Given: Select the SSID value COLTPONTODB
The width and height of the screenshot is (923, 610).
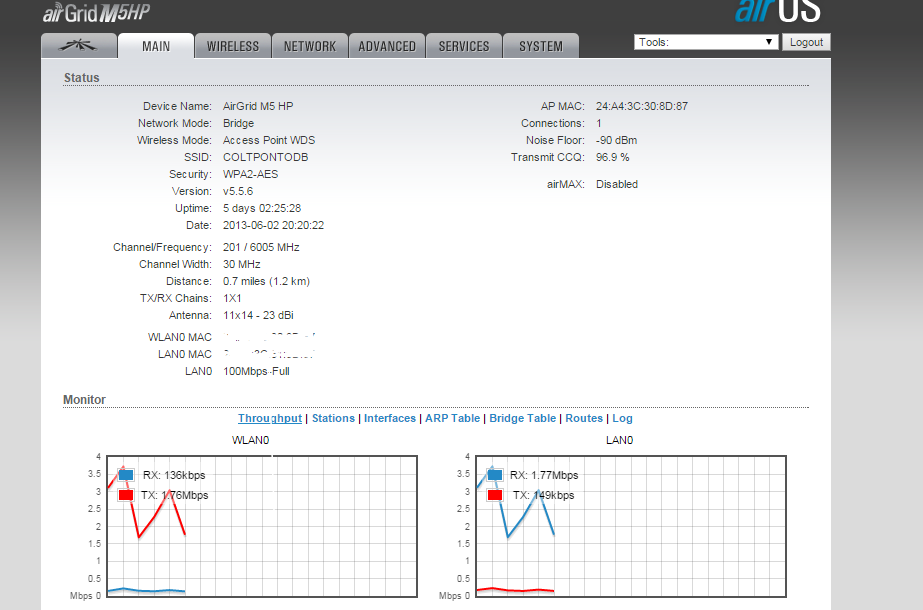Looking at the screenshot, I should 265,157.
